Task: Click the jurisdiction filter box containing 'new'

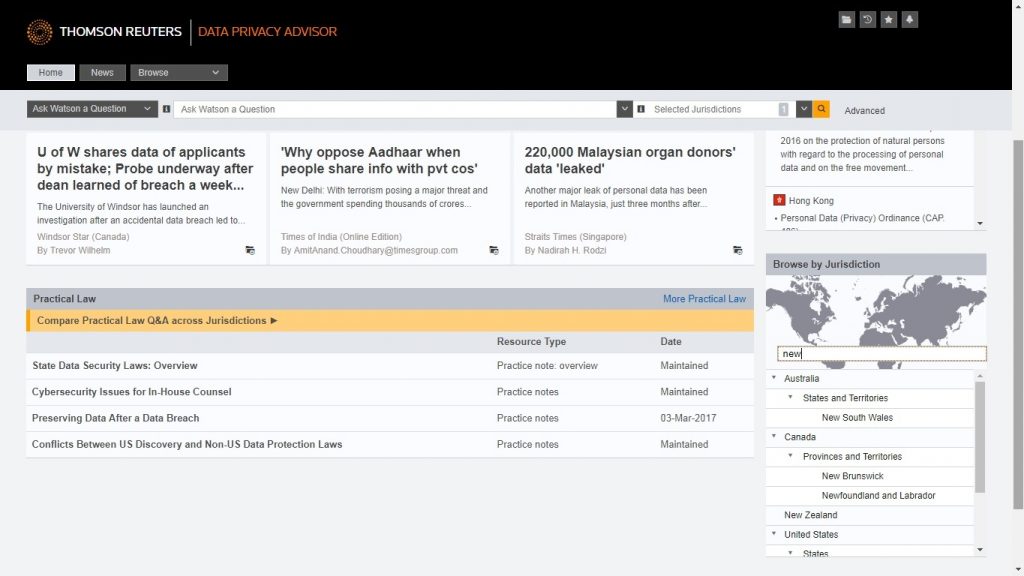Action: pyautogui.click(x=882, y=353)
